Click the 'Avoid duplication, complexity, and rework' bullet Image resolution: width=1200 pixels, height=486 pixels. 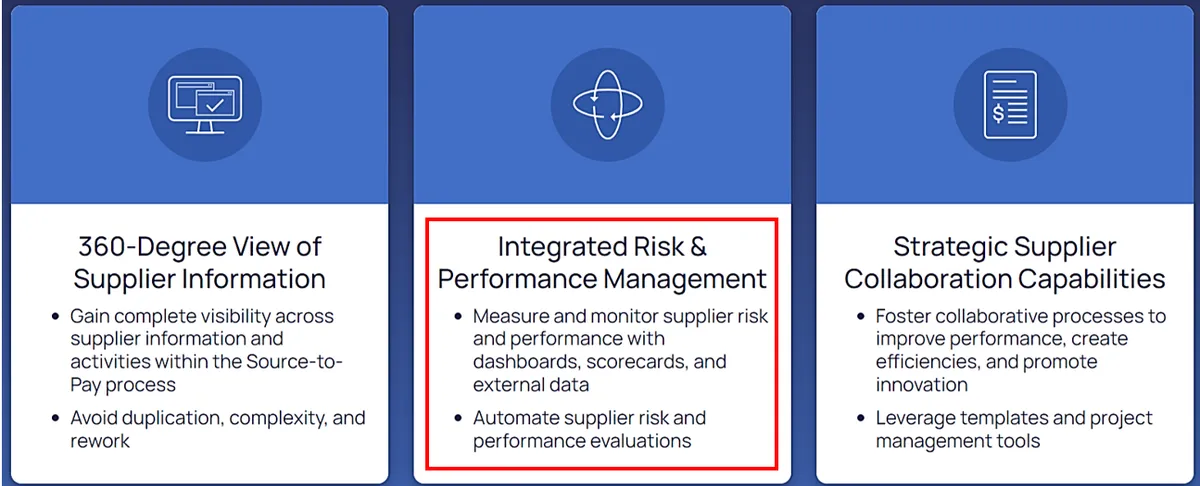(217, 429)
